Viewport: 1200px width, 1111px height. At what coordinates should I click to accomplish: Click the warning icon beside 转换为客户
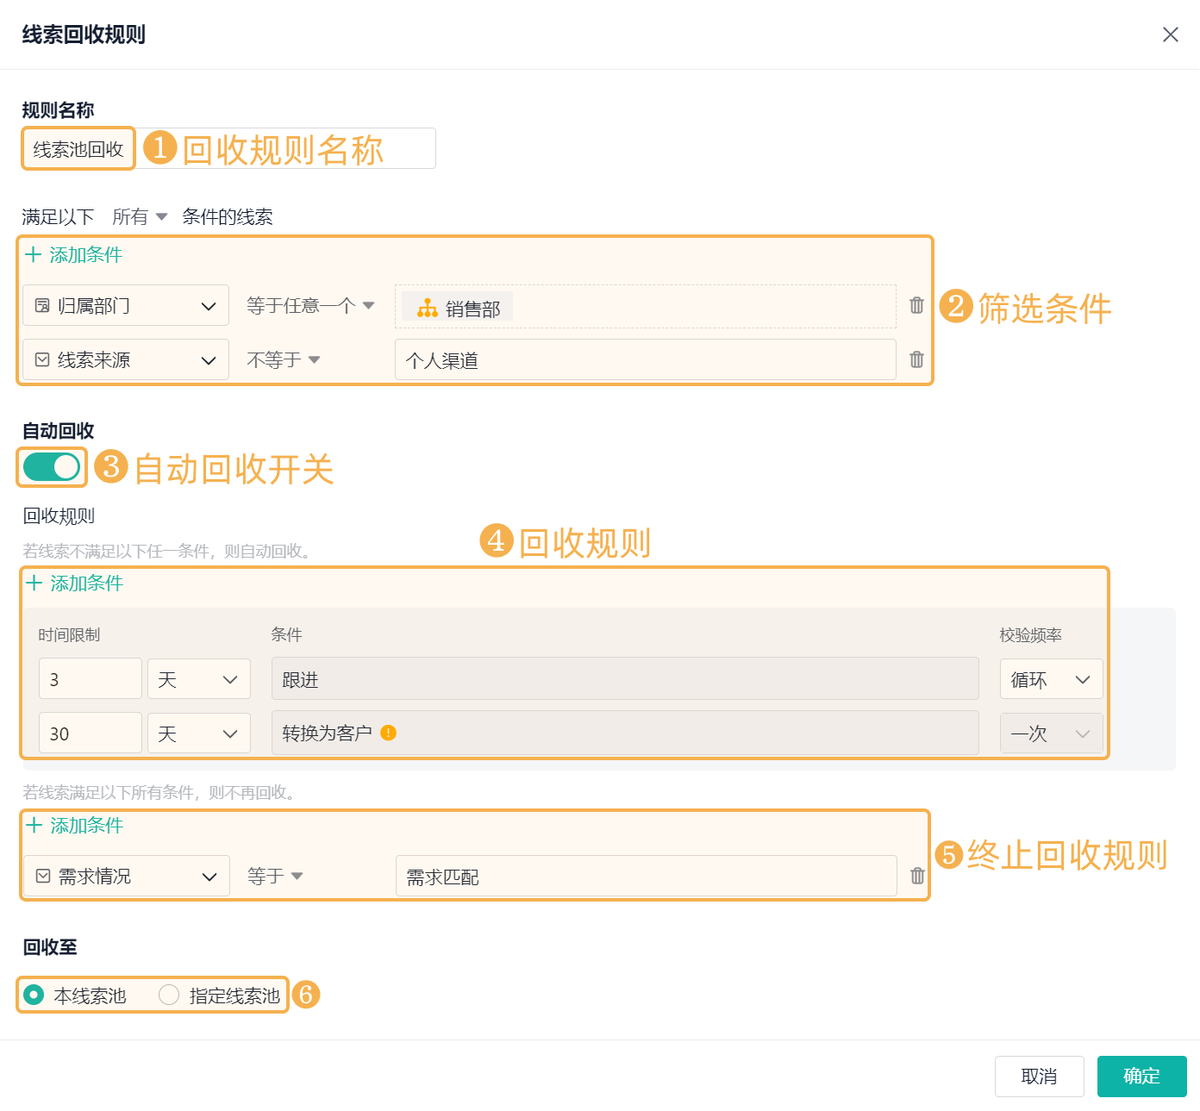389,733
